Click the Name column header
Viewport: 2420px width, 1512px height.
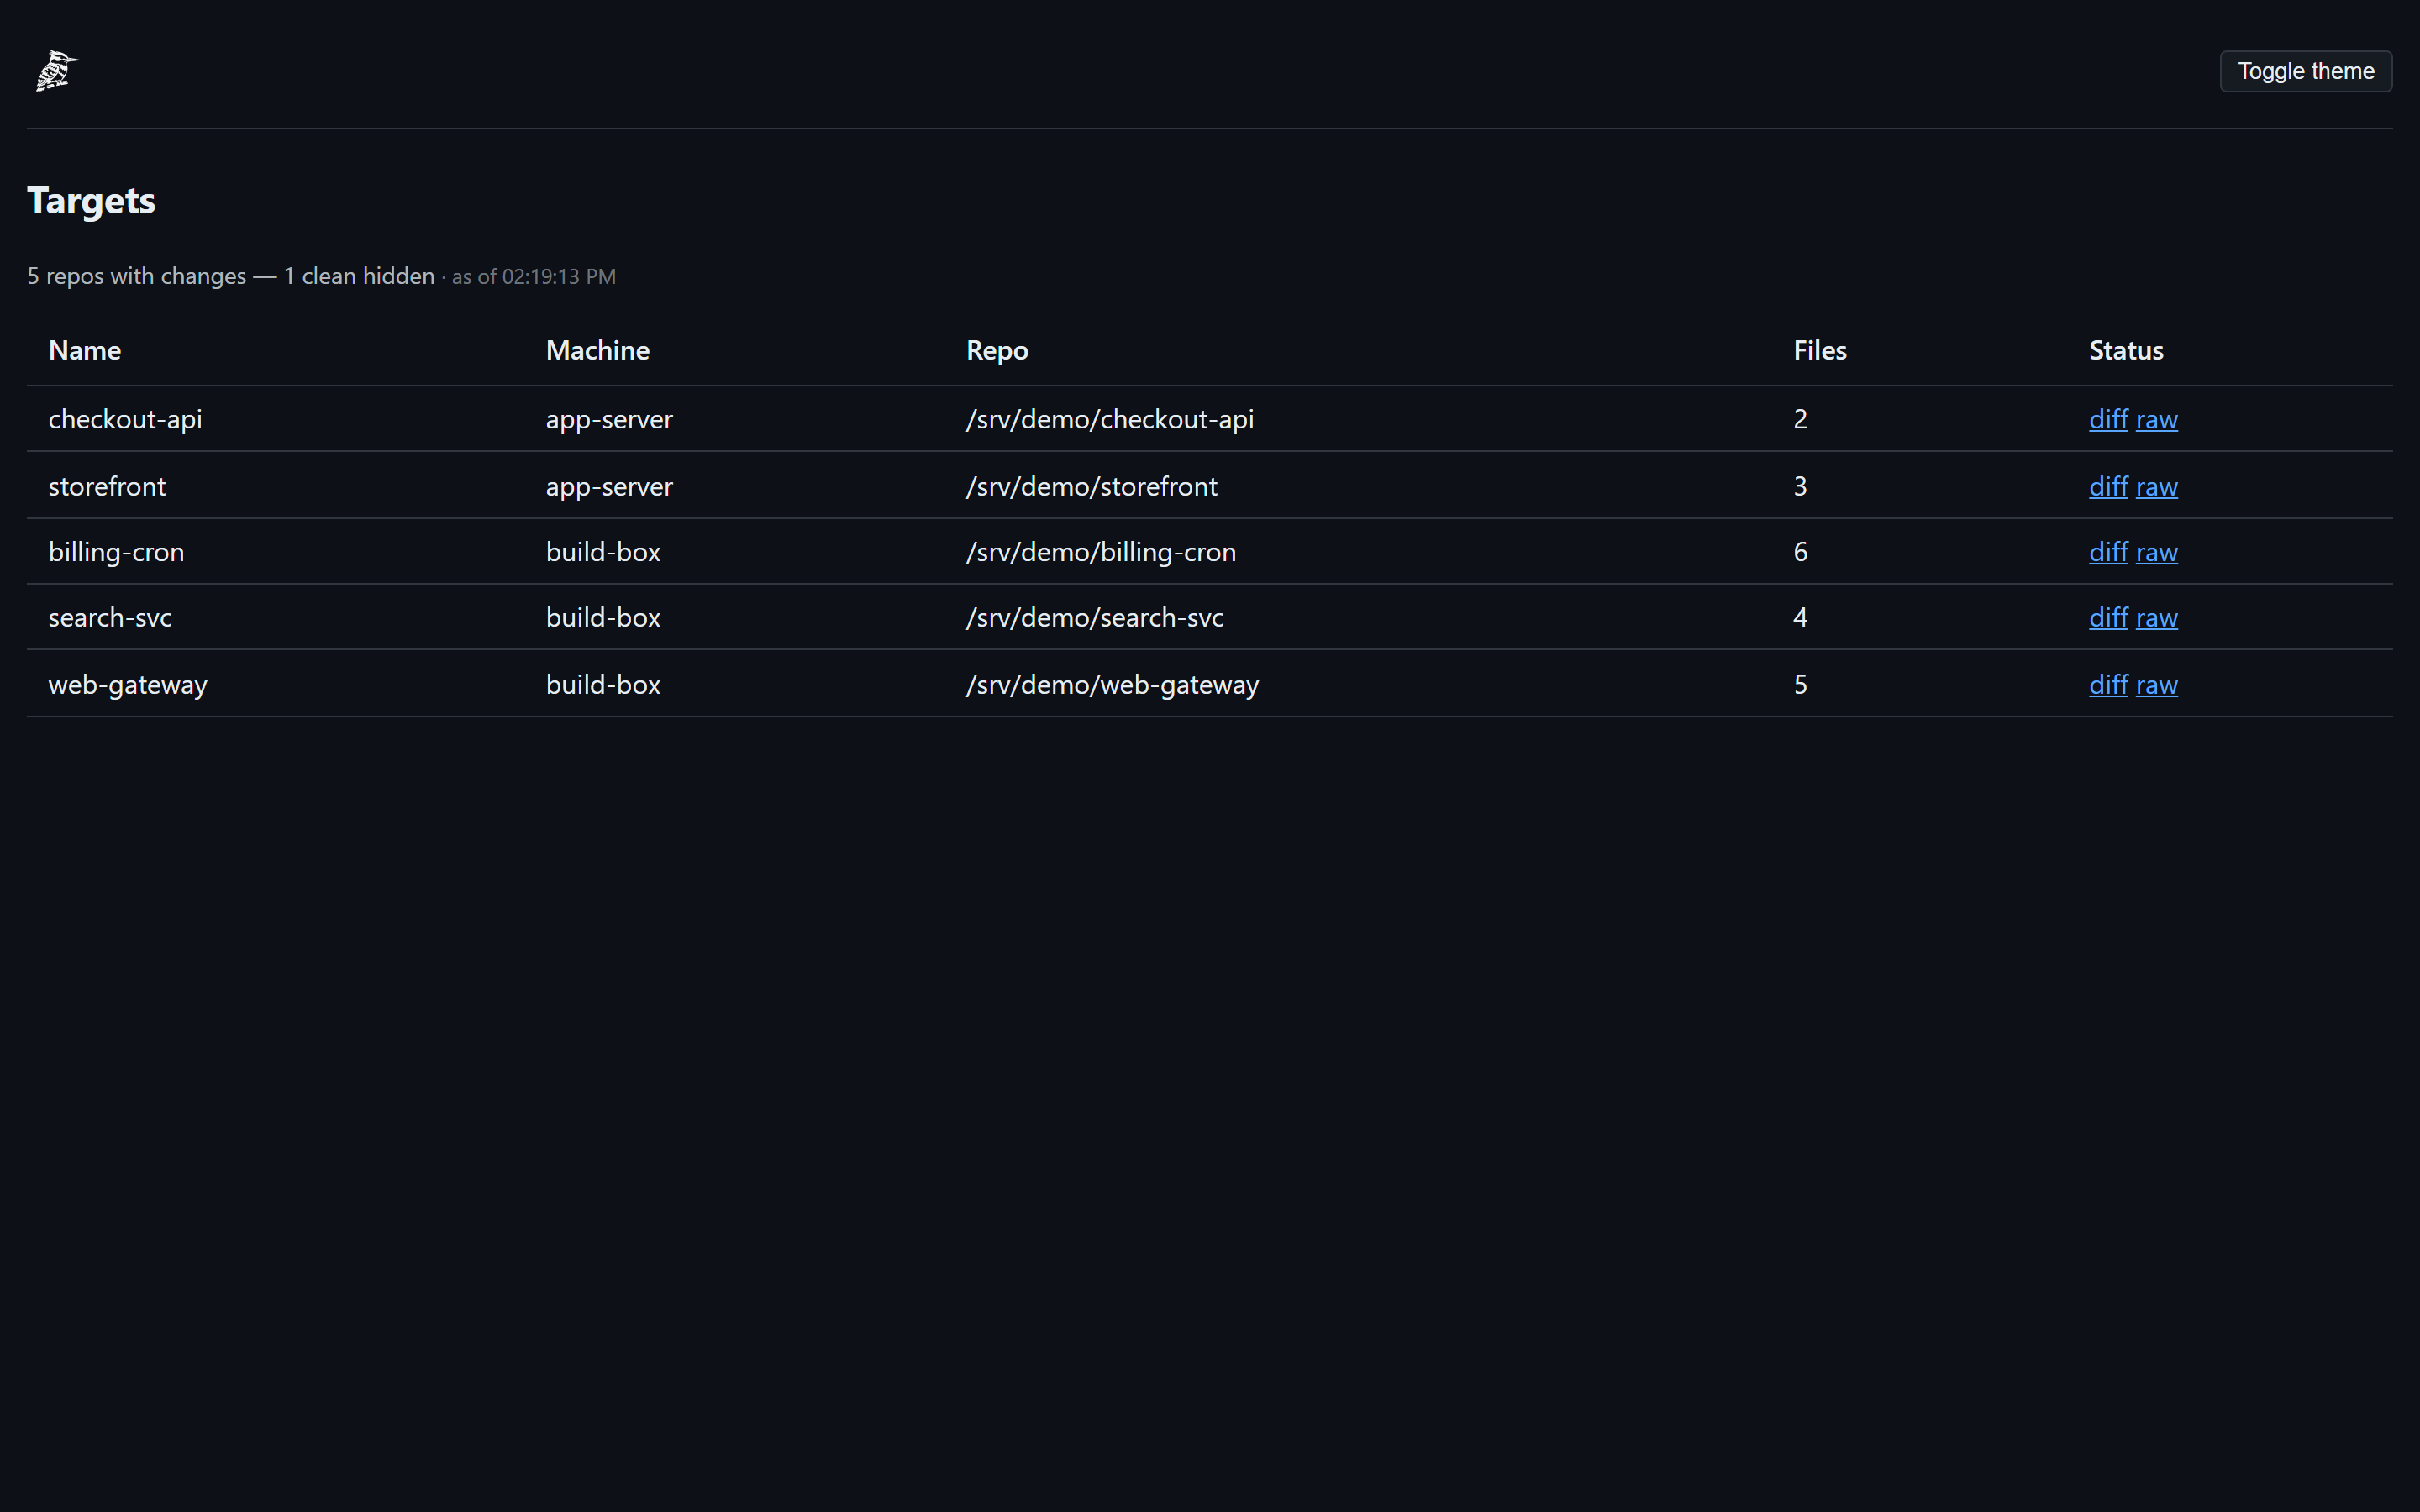click(85, 350)
